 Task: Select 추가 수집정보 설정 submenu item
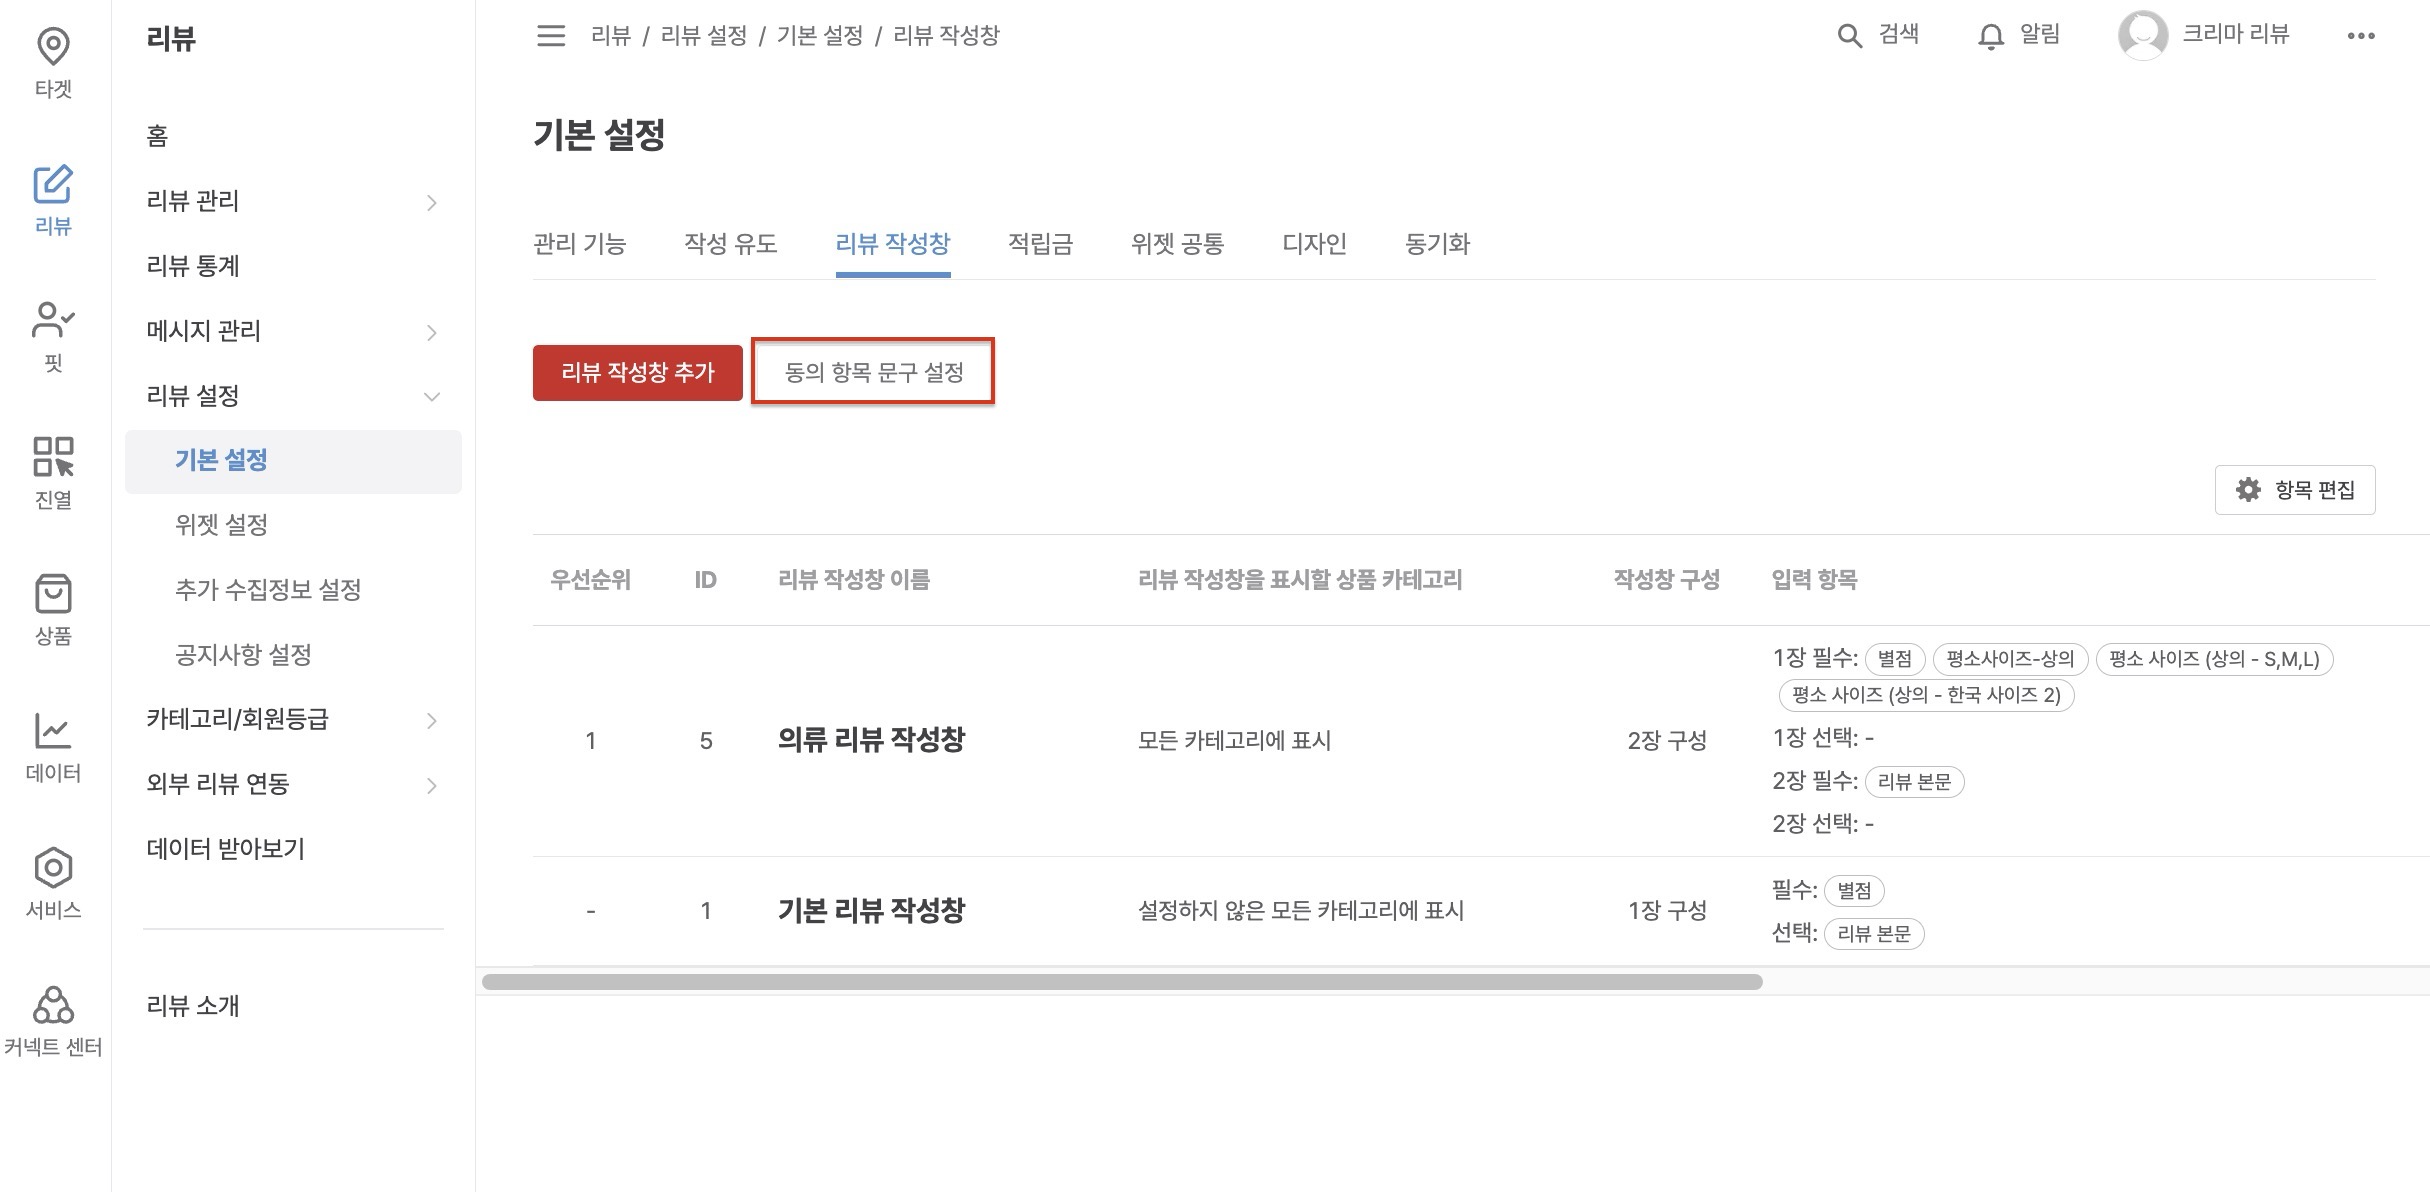268,590
